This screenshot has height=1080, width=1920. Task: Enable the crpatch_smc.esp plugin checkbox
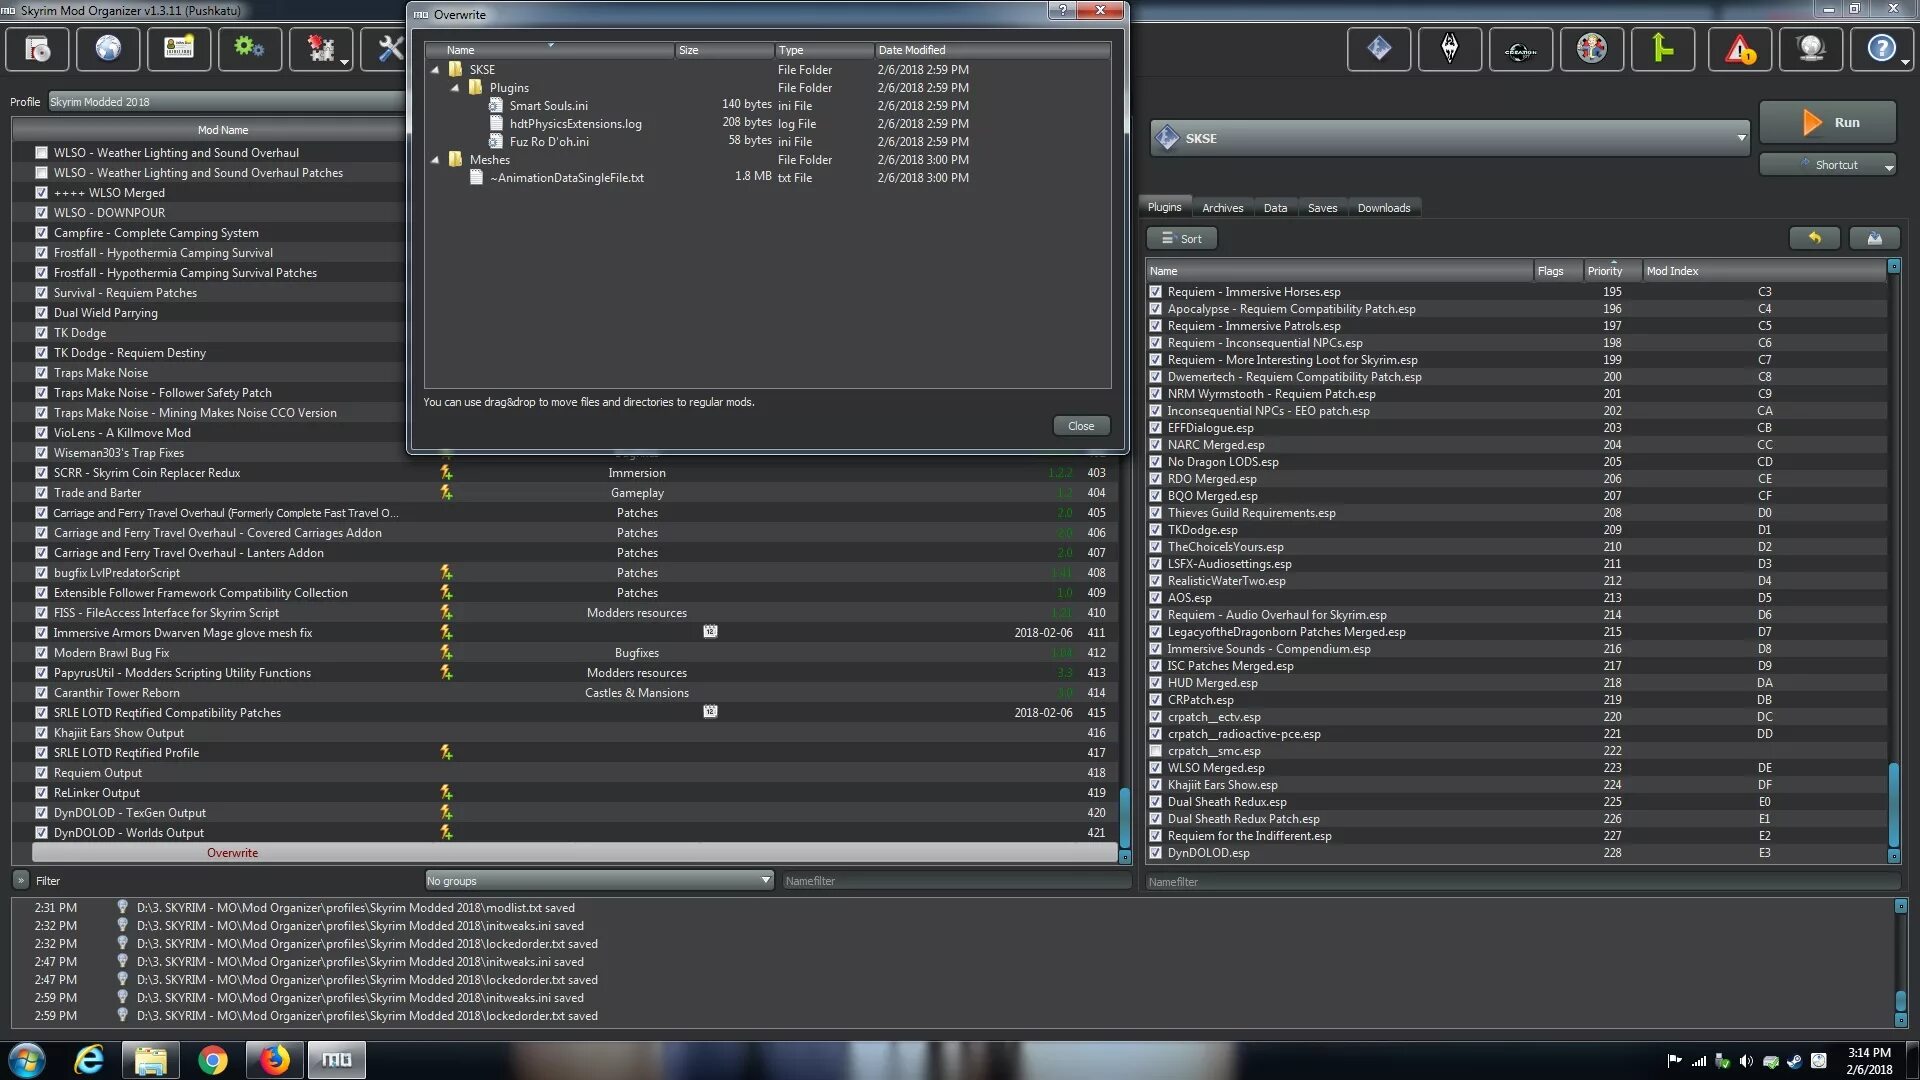pyautogui.click(x=1155, y=751)
